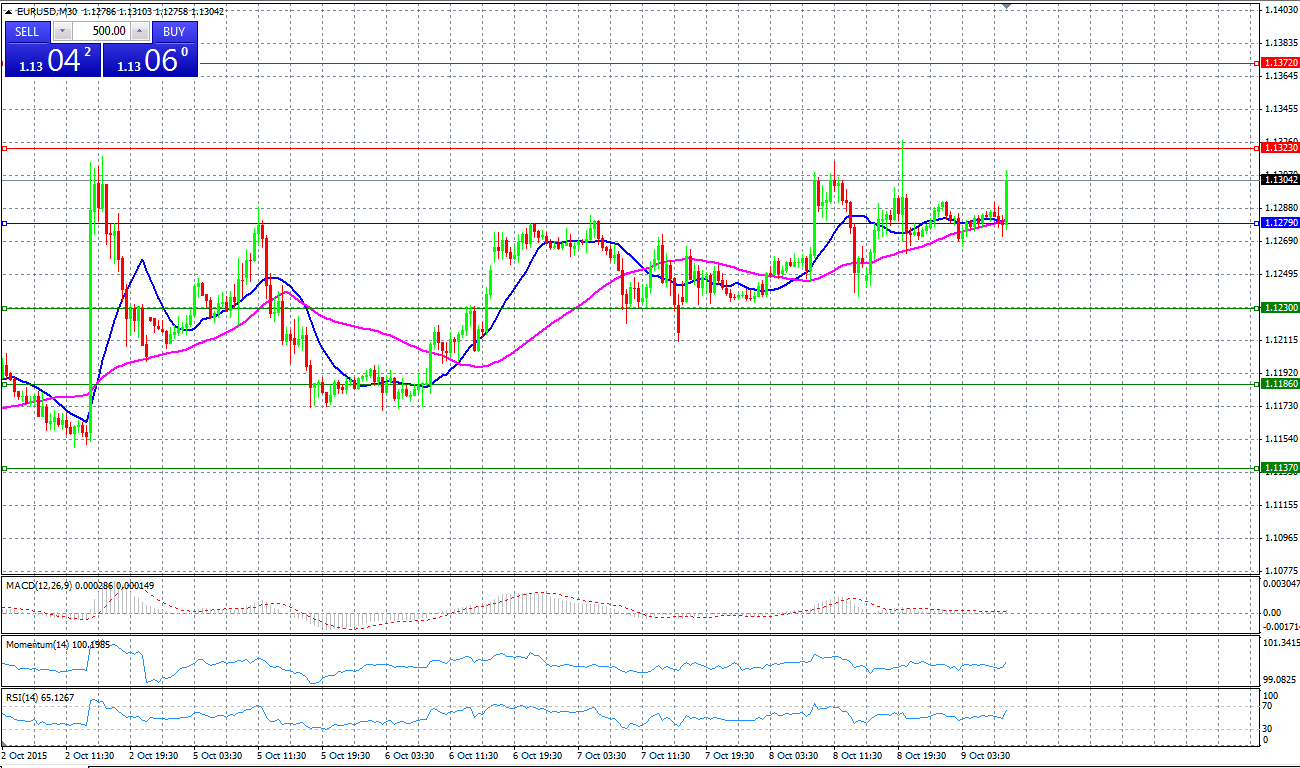
Task: Click the 6 Oct 11:30 time label
Action: [x=475, y=756]
